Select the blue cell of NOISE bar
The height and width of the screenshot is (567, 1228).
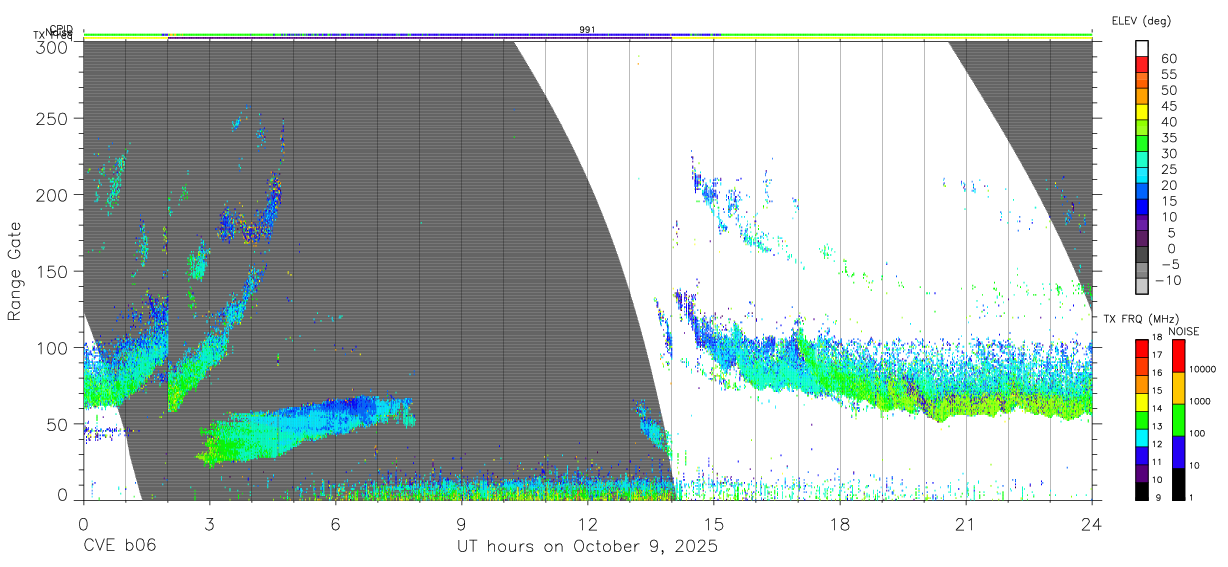coord(1177,451)
